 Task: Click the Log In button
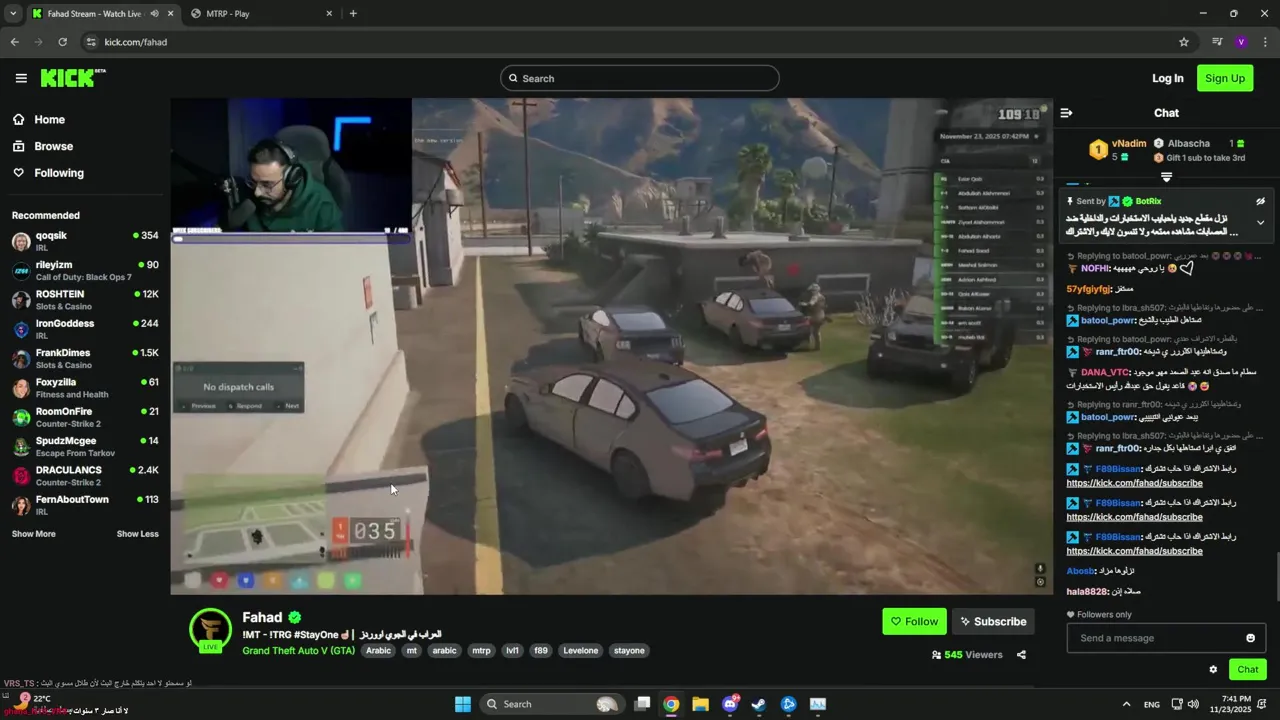(x=1167, y=78)
